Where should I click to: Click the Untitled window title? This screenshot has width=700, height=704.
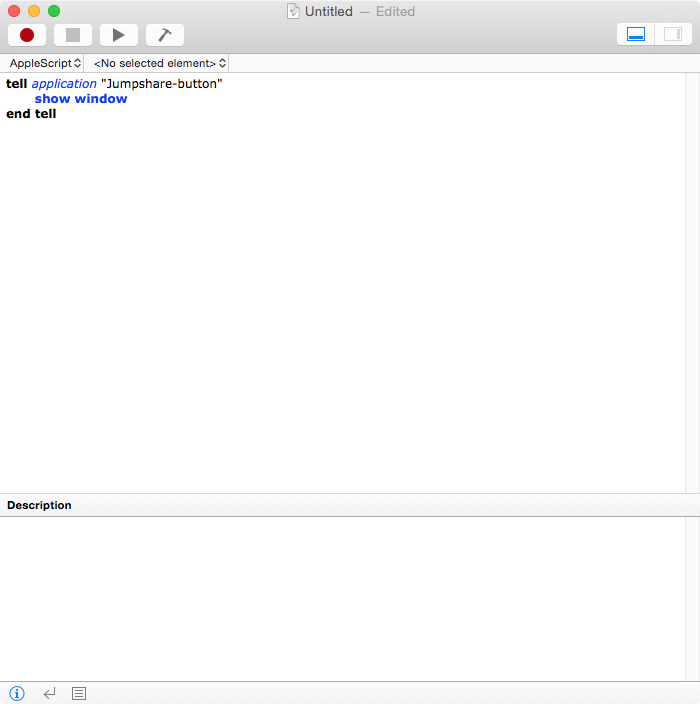click(x=329, y=11)
